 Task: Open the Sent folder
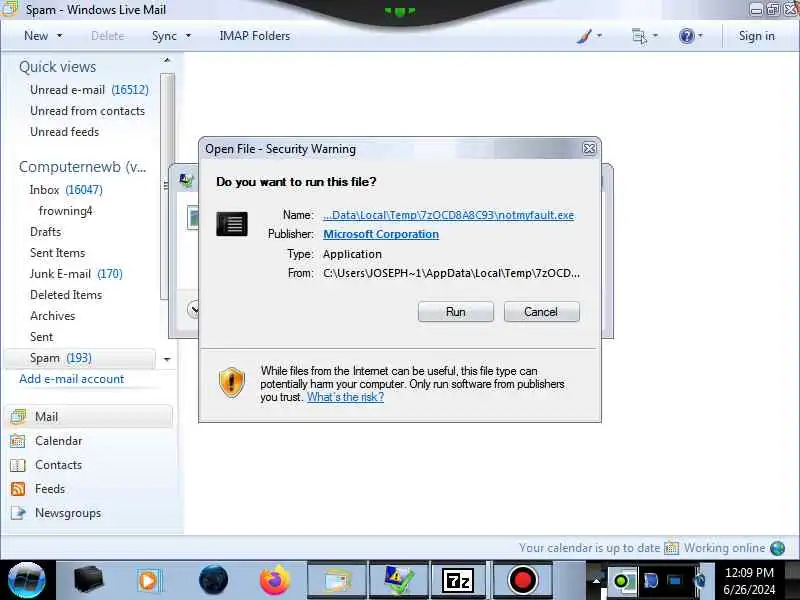pos(41,337)
